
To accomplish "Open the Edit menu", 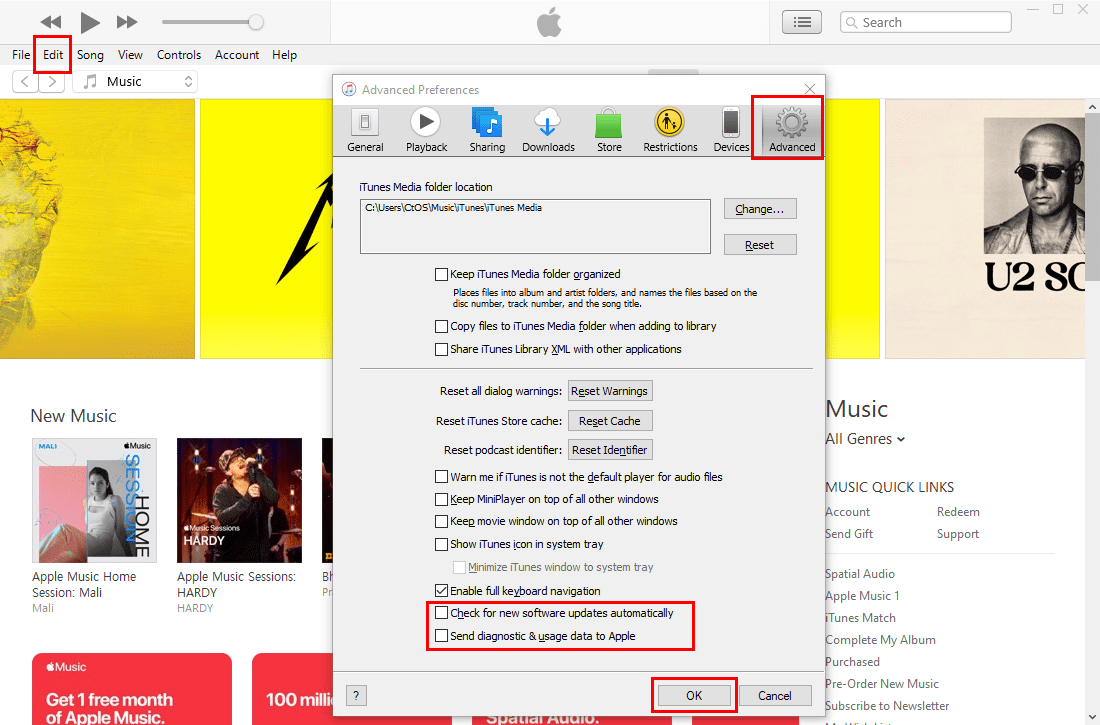I will pyautogui.click(x=53, y=55).
